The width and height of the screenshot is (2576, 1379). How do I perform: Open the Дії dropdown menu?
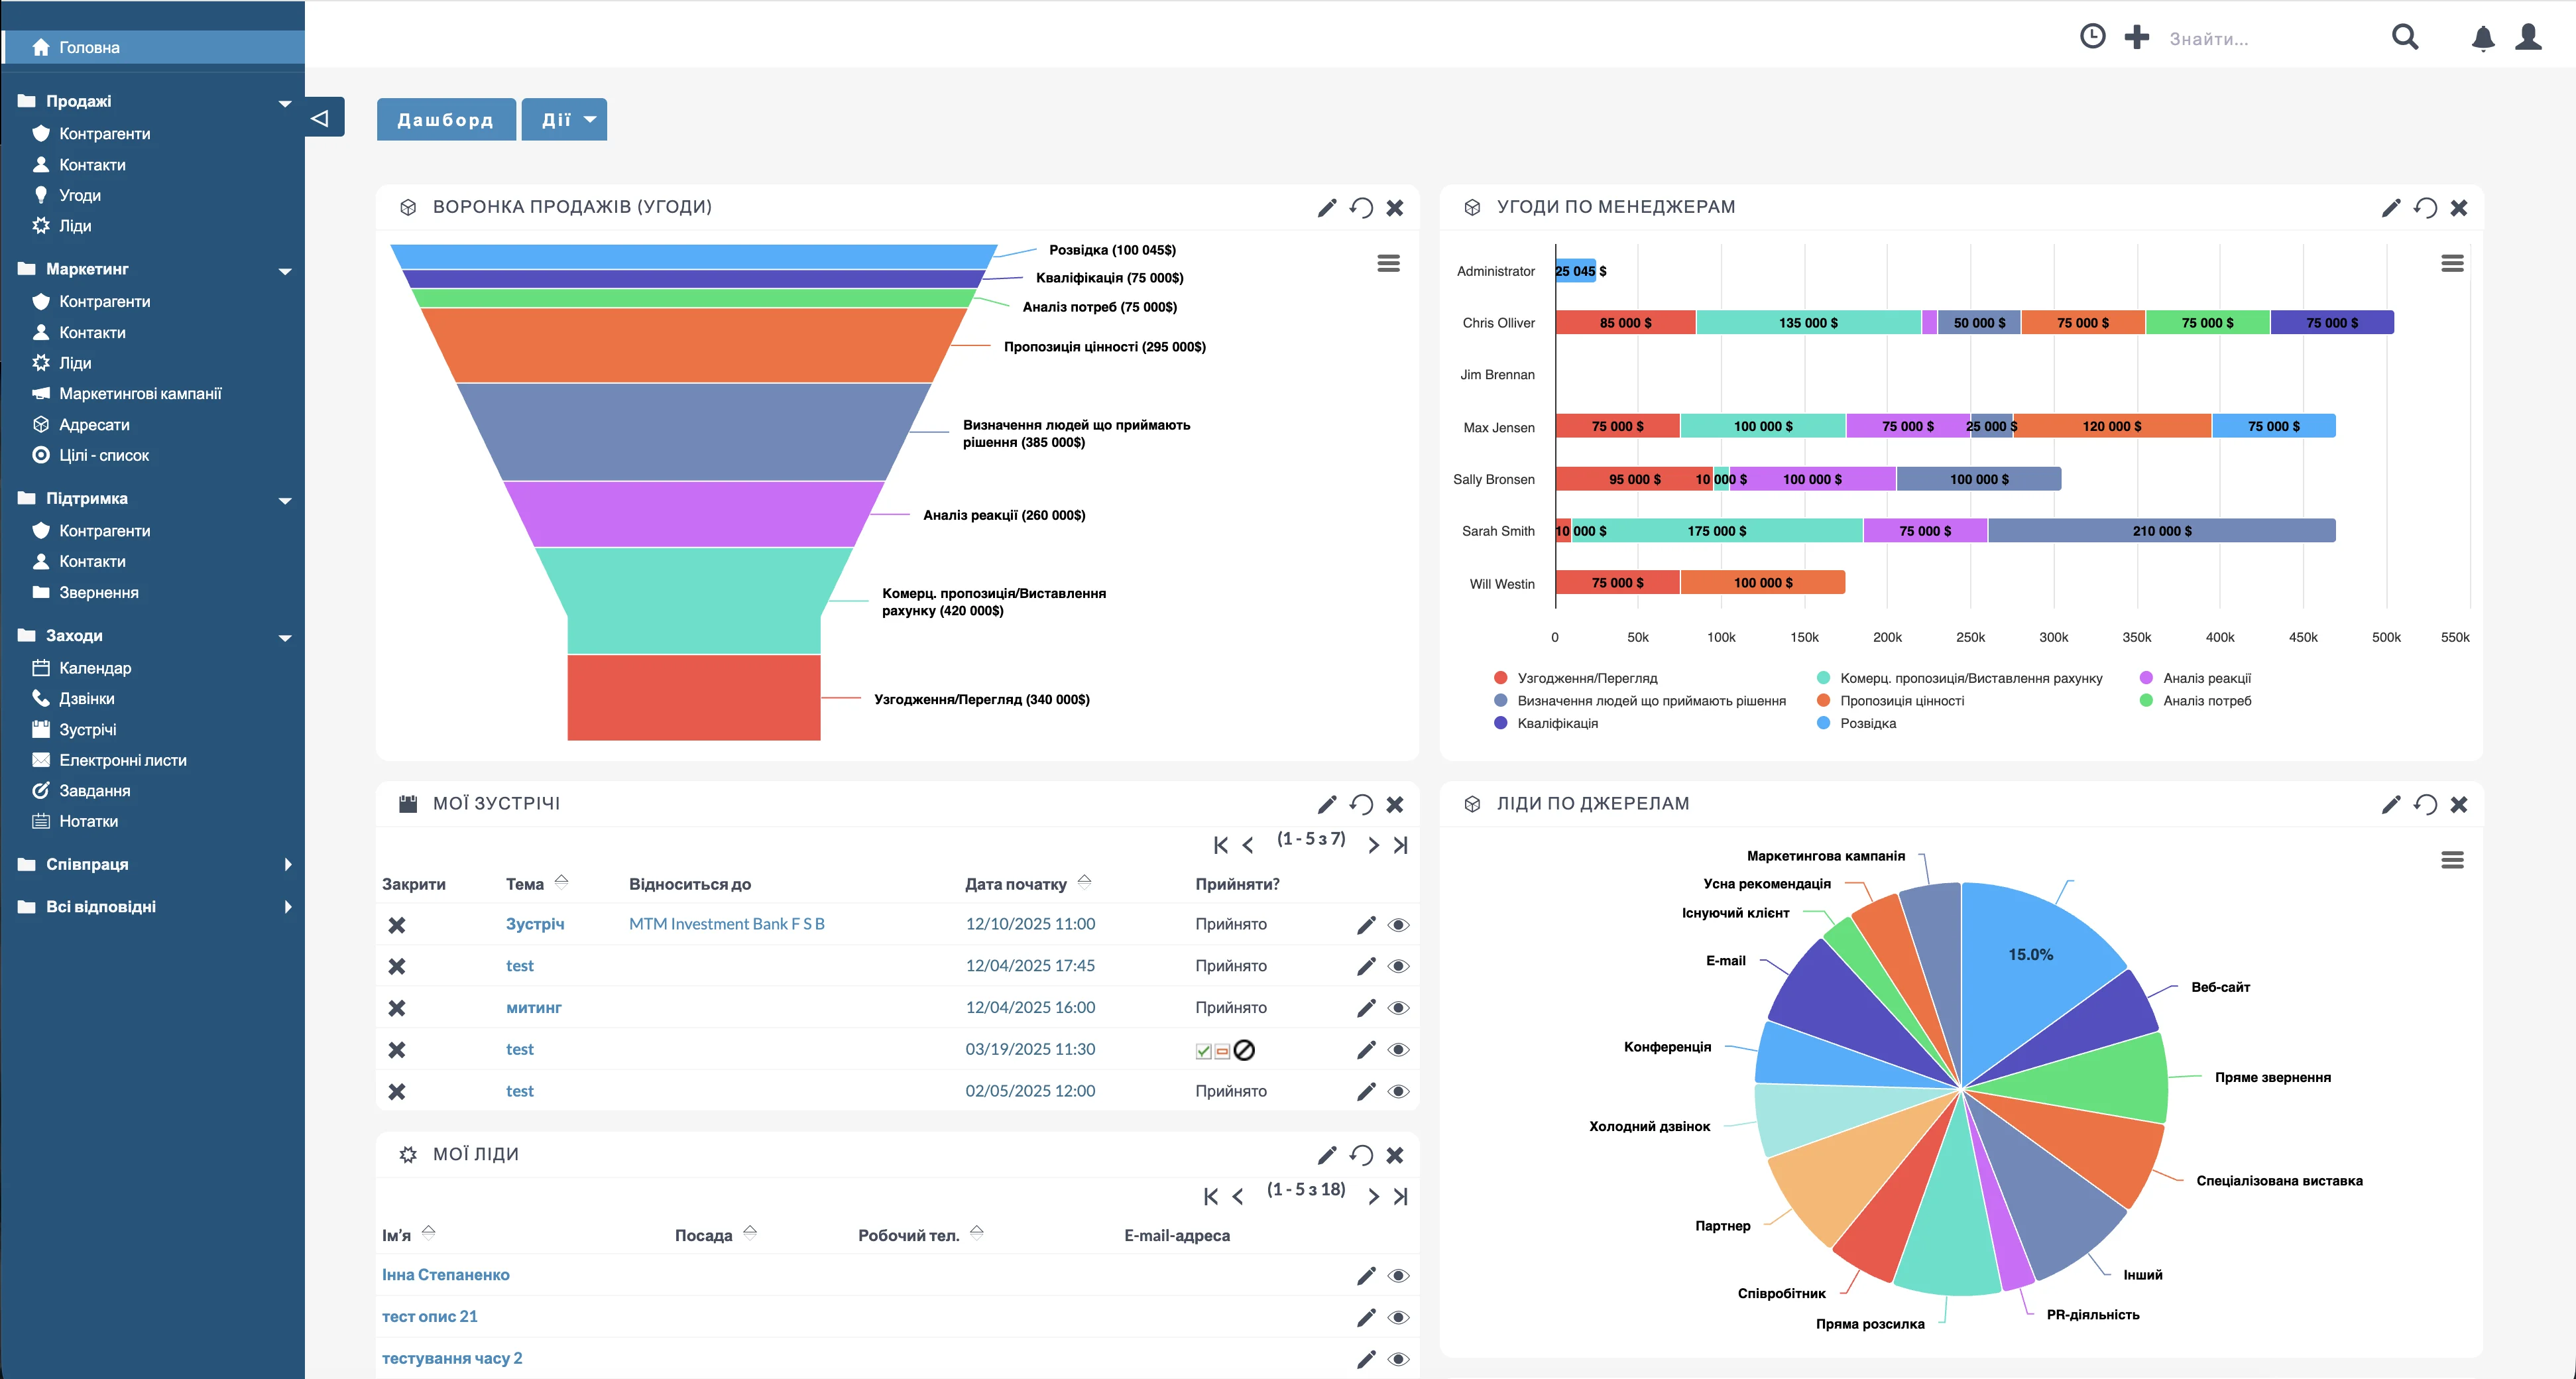(x=566, y=120)
